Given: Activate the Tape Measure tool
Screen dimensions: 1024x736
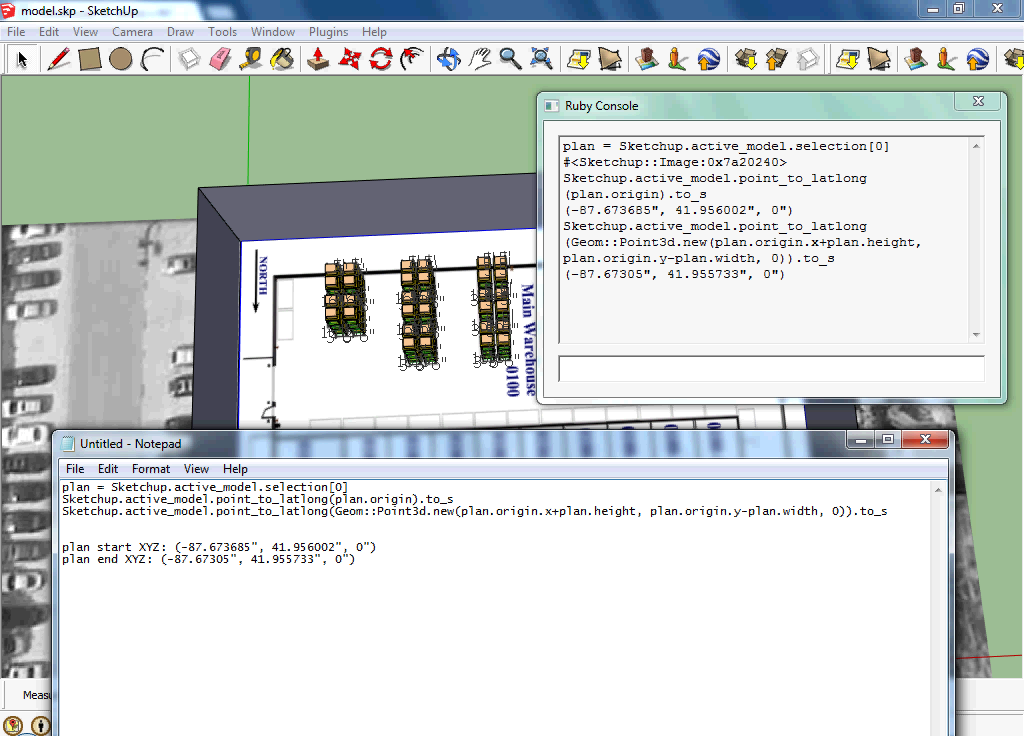Looking at the screenshot, I should [x=251, y=59].
